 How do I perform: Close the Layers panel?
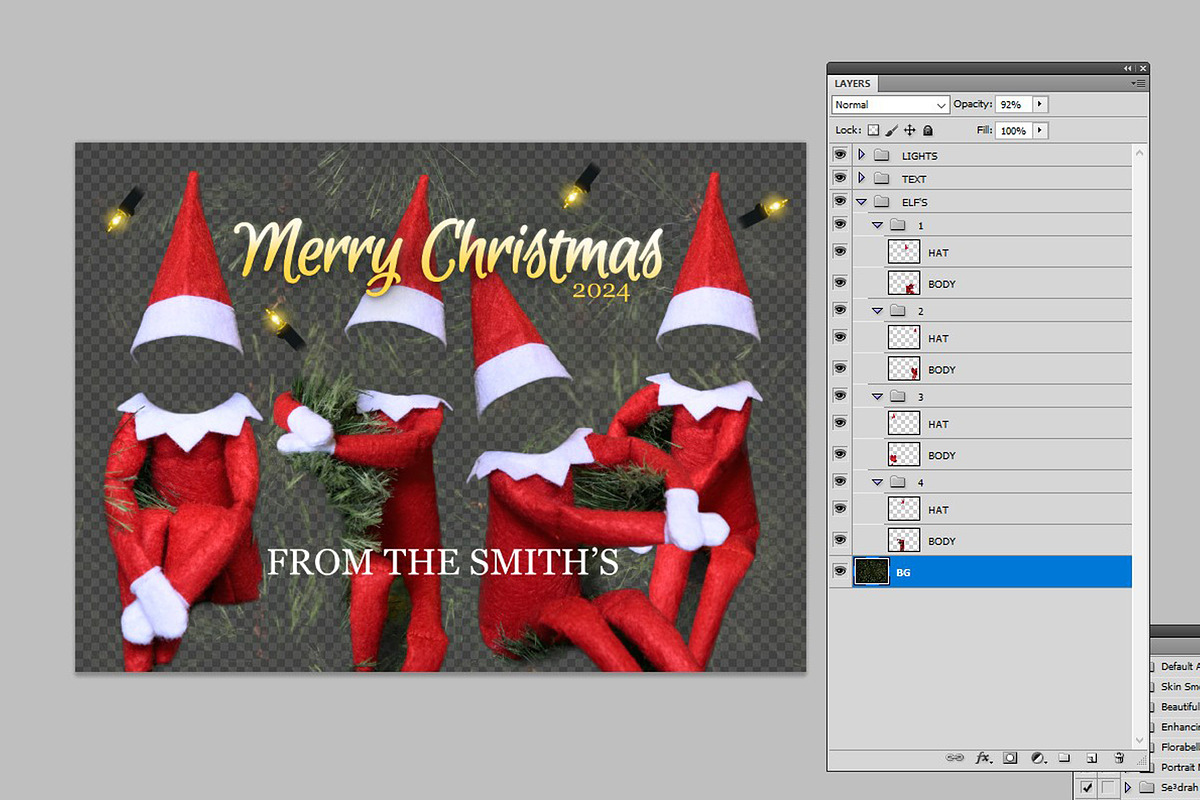coord(1142,68)
